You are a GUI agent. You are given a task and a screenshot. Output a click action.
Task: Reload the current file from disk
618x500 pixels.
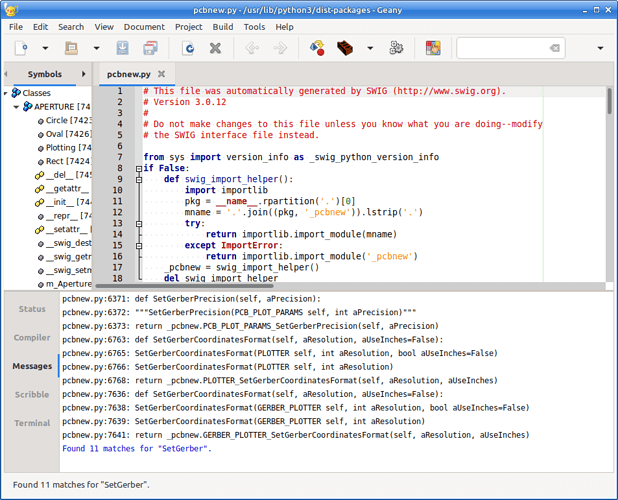(188, 48)
